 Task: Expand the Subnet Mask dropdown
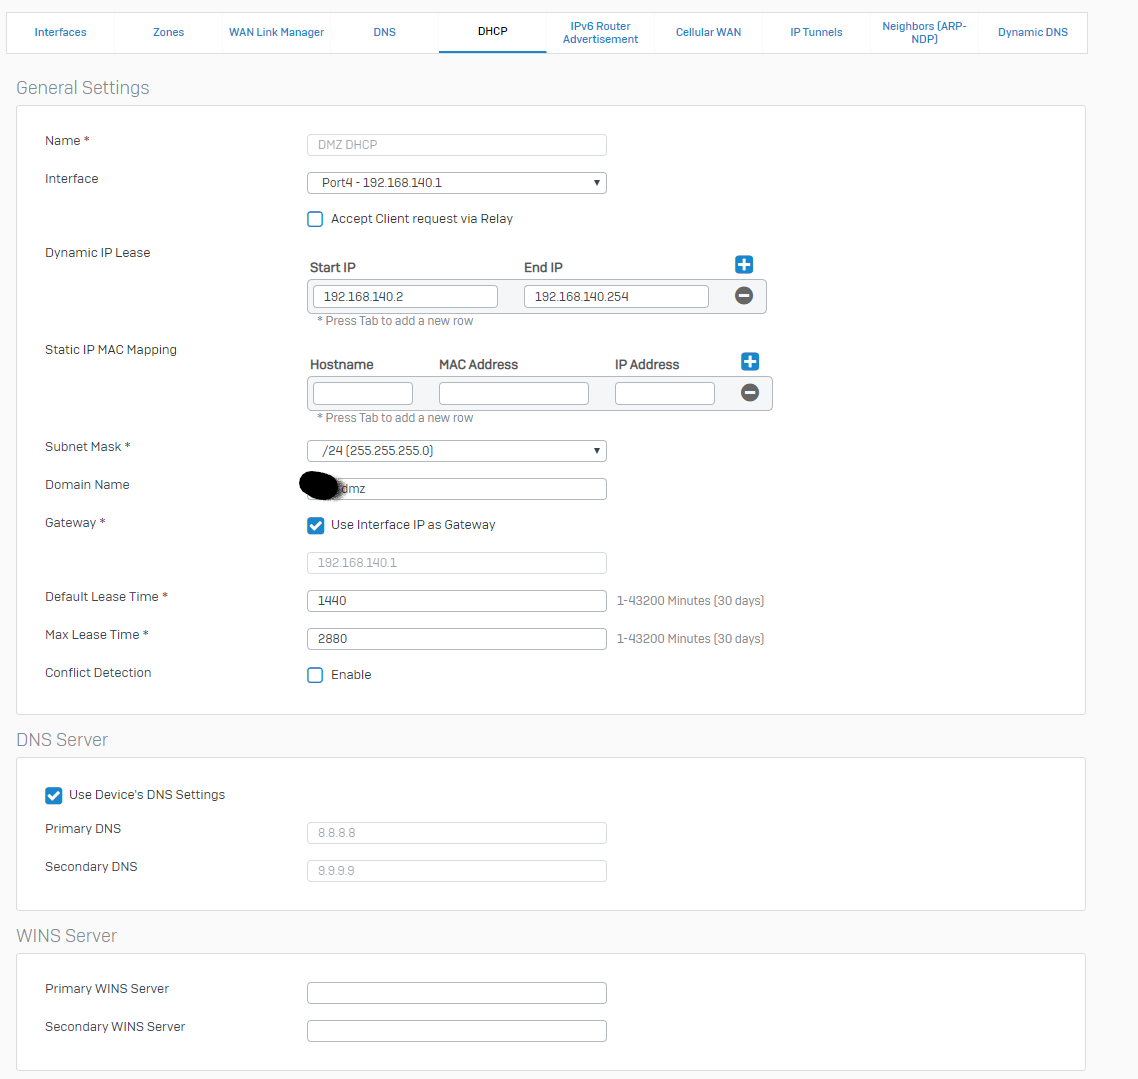(x=456, y=451)
